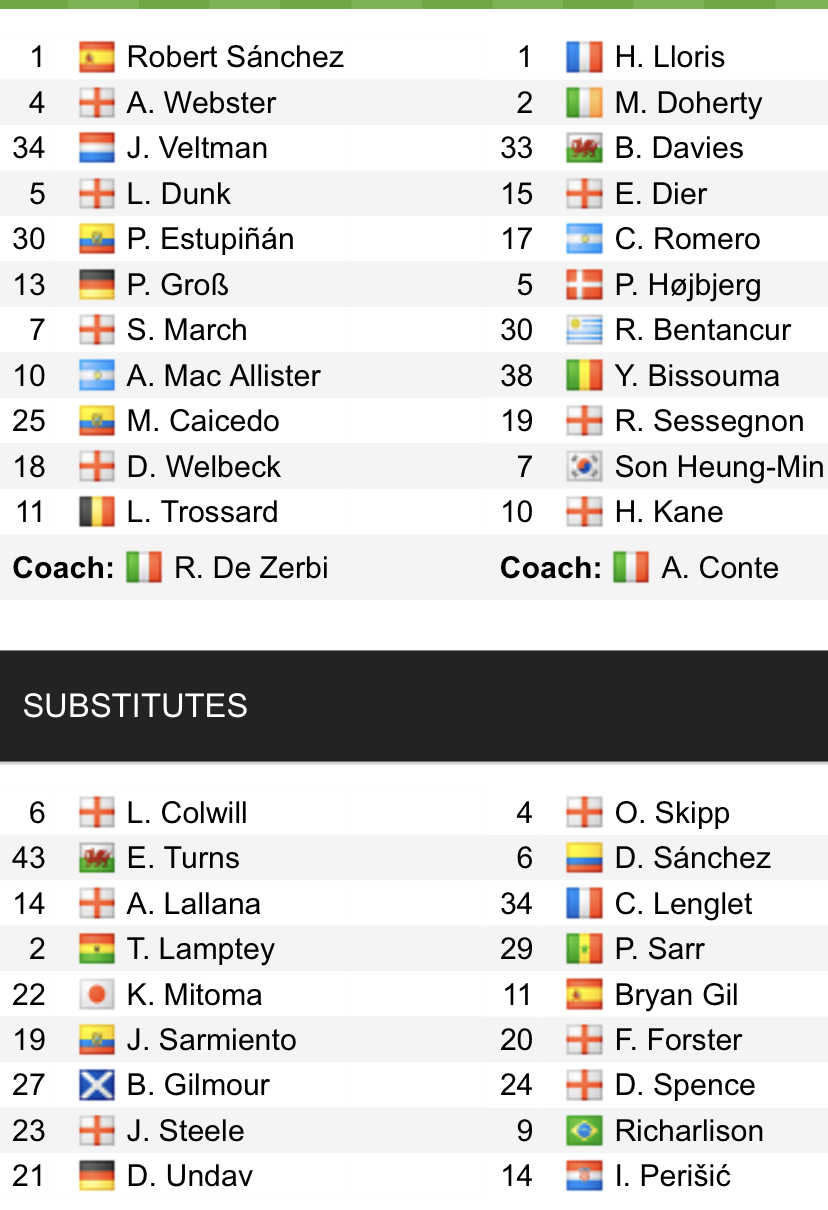This screenshot has width=828, height=1210.
Task: Click the Wales flag beside B. Davies
Action: point(584,148)
